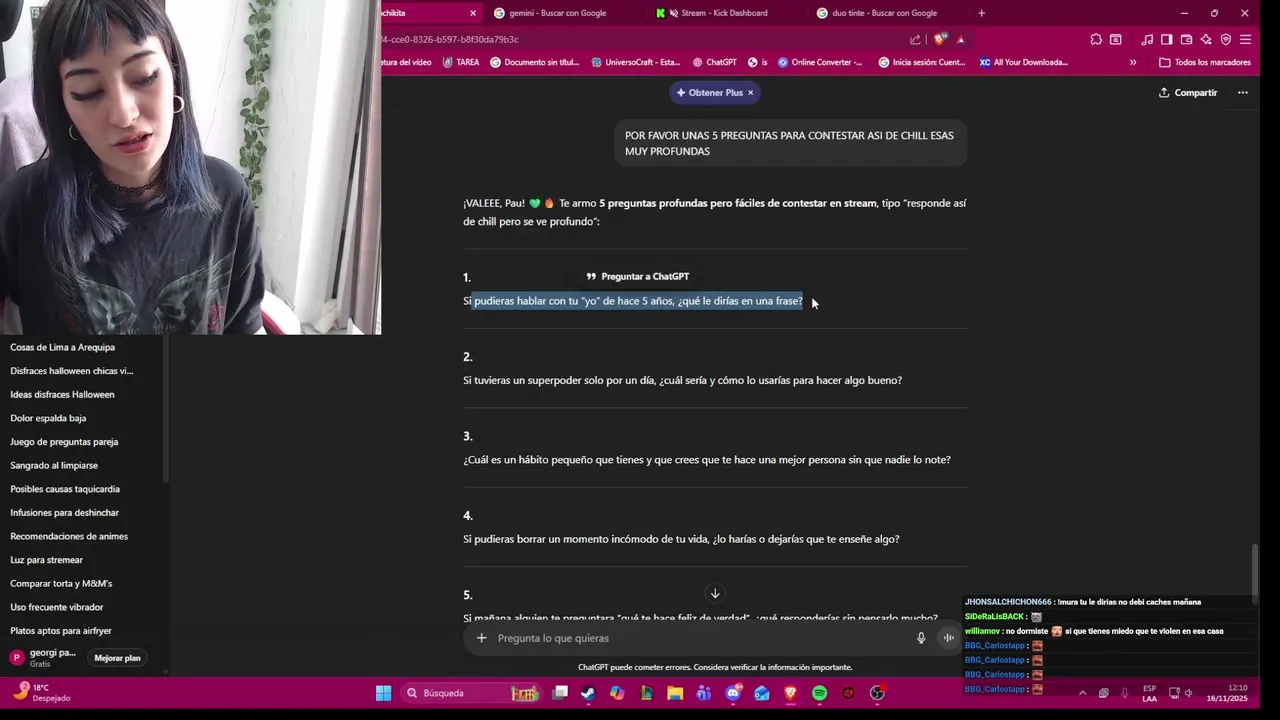Open Task View from the taskbar
The height and width of the screenshot is (720, 1280).
point(560,693)
